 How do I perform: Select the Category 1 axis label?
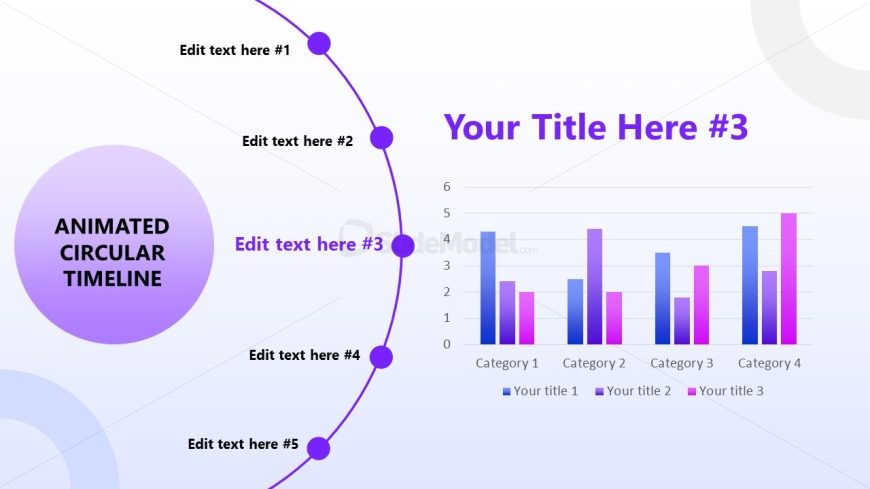click(507, 363)
